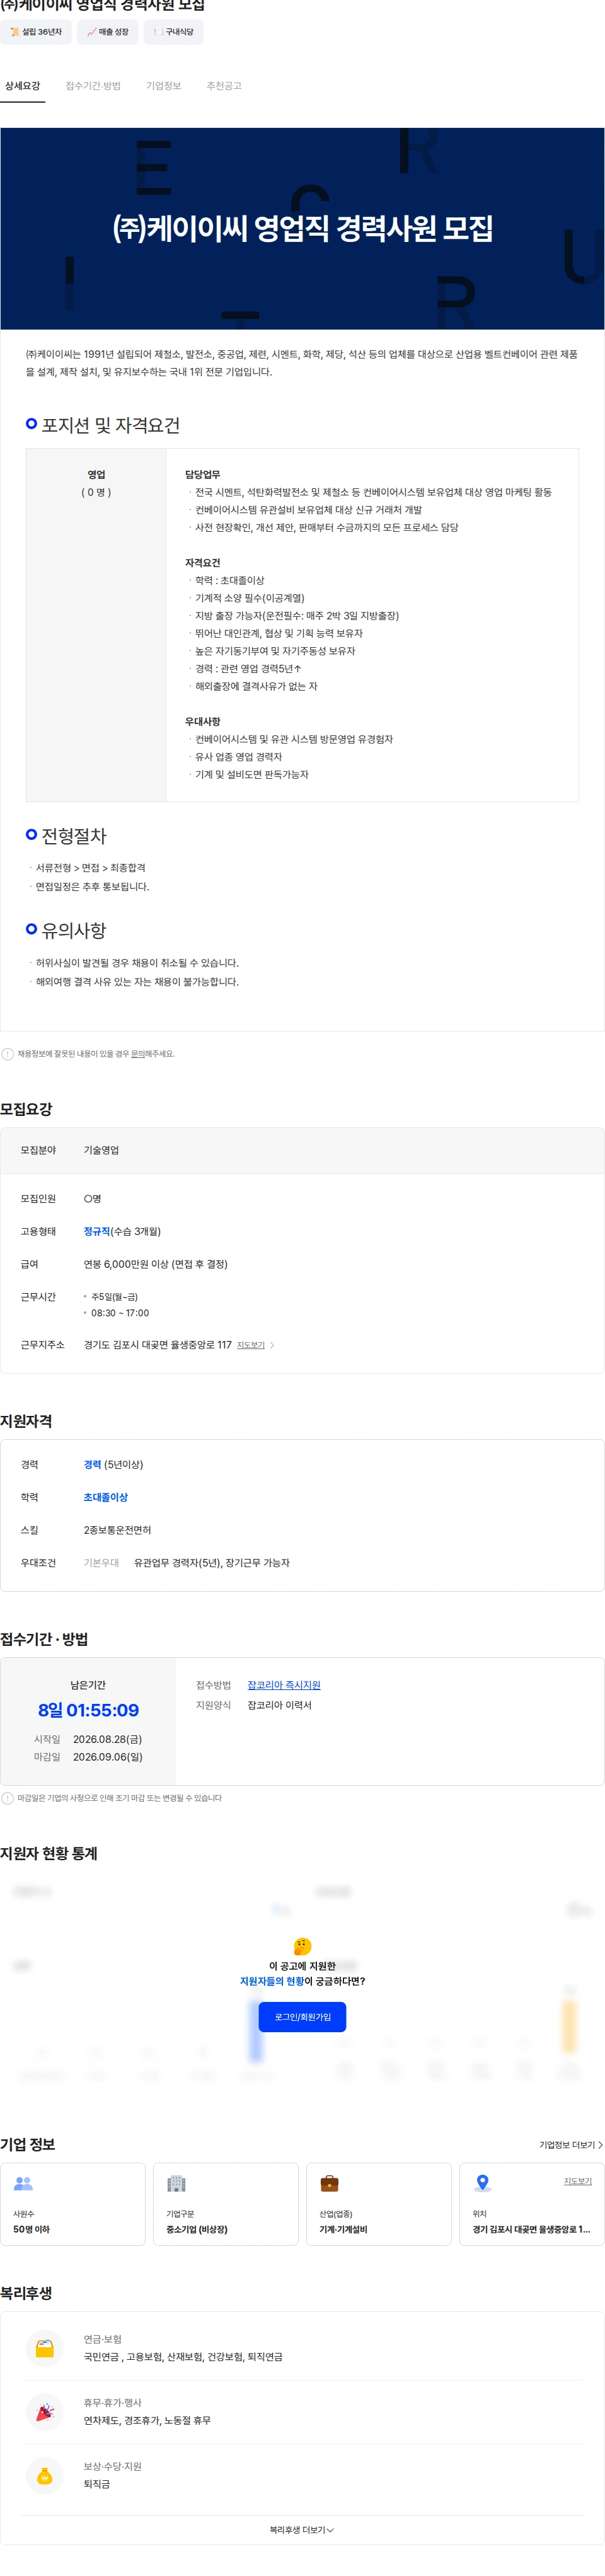Viewport: 605px width, 2576px height.
Task: Click 퇴직금 benefit text
Action: point(97,2484)
